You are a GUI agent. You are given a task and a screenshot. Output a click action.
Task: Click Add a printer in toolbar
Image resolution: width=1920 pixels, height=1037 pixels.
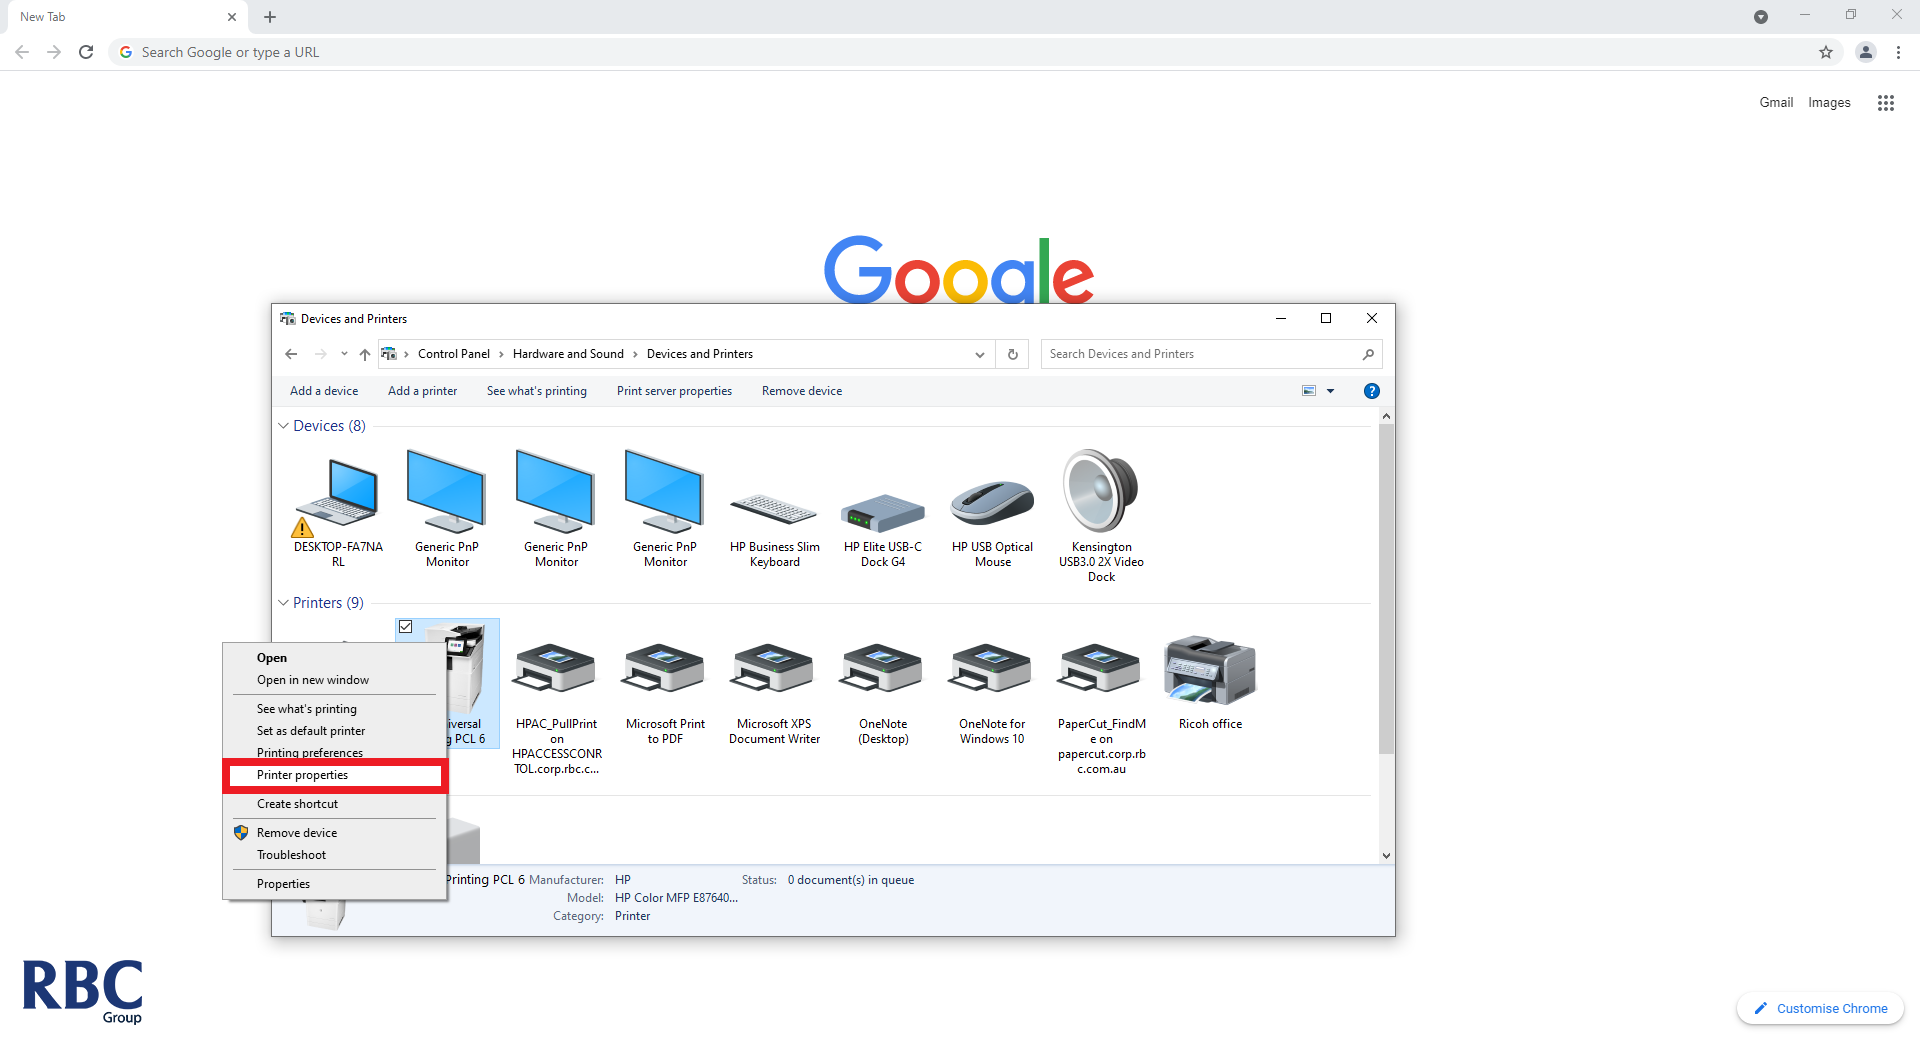click(422, 391)
